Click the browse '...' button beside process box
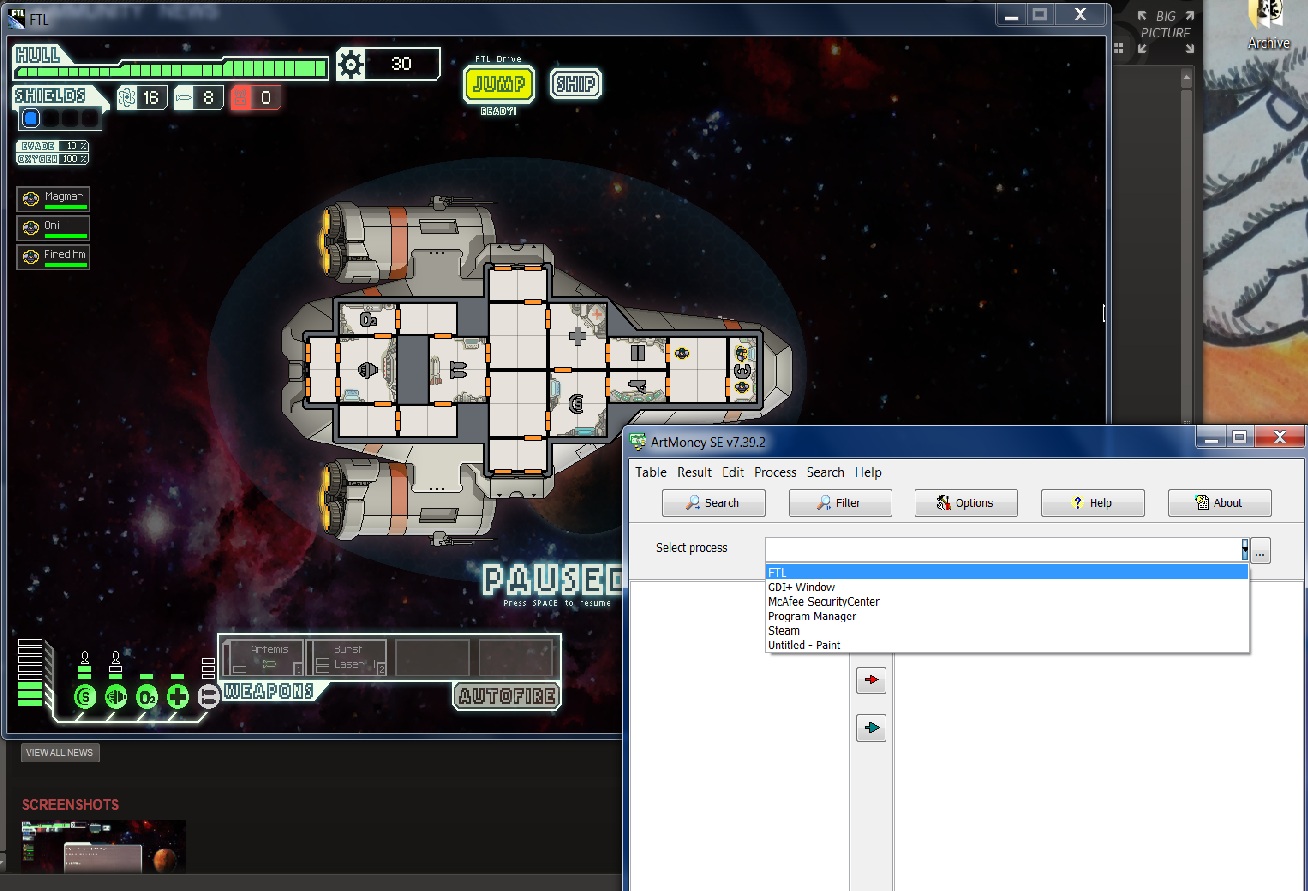Viewport: 1308px width, 891px height. (1260, 550)
